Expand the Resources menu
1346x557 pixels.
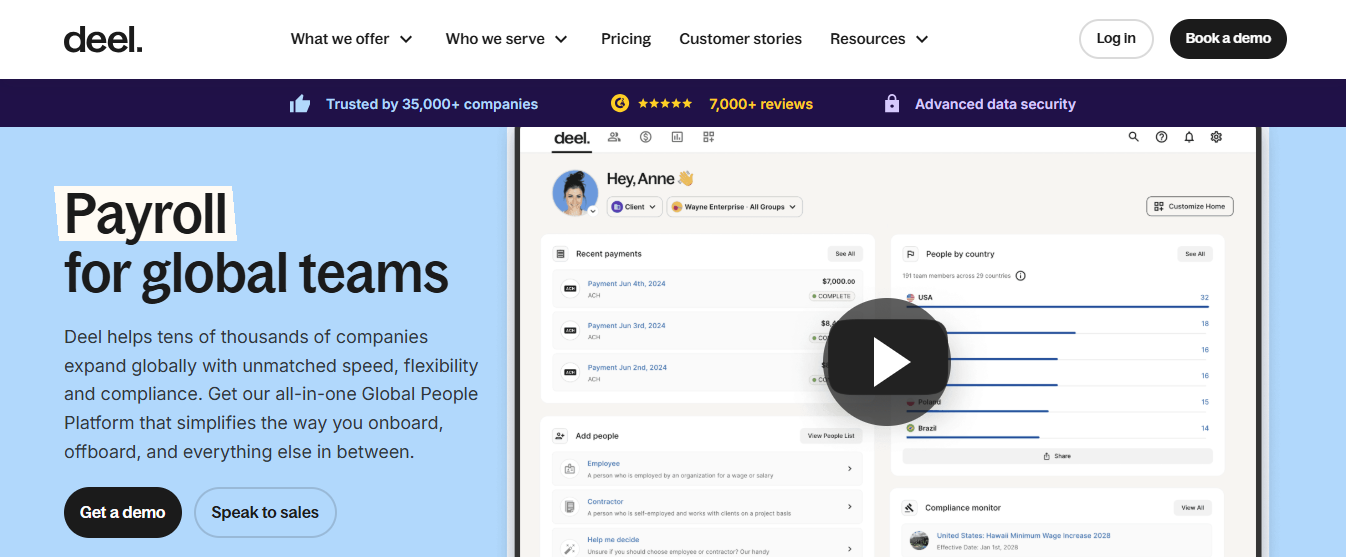pos(880,39)
